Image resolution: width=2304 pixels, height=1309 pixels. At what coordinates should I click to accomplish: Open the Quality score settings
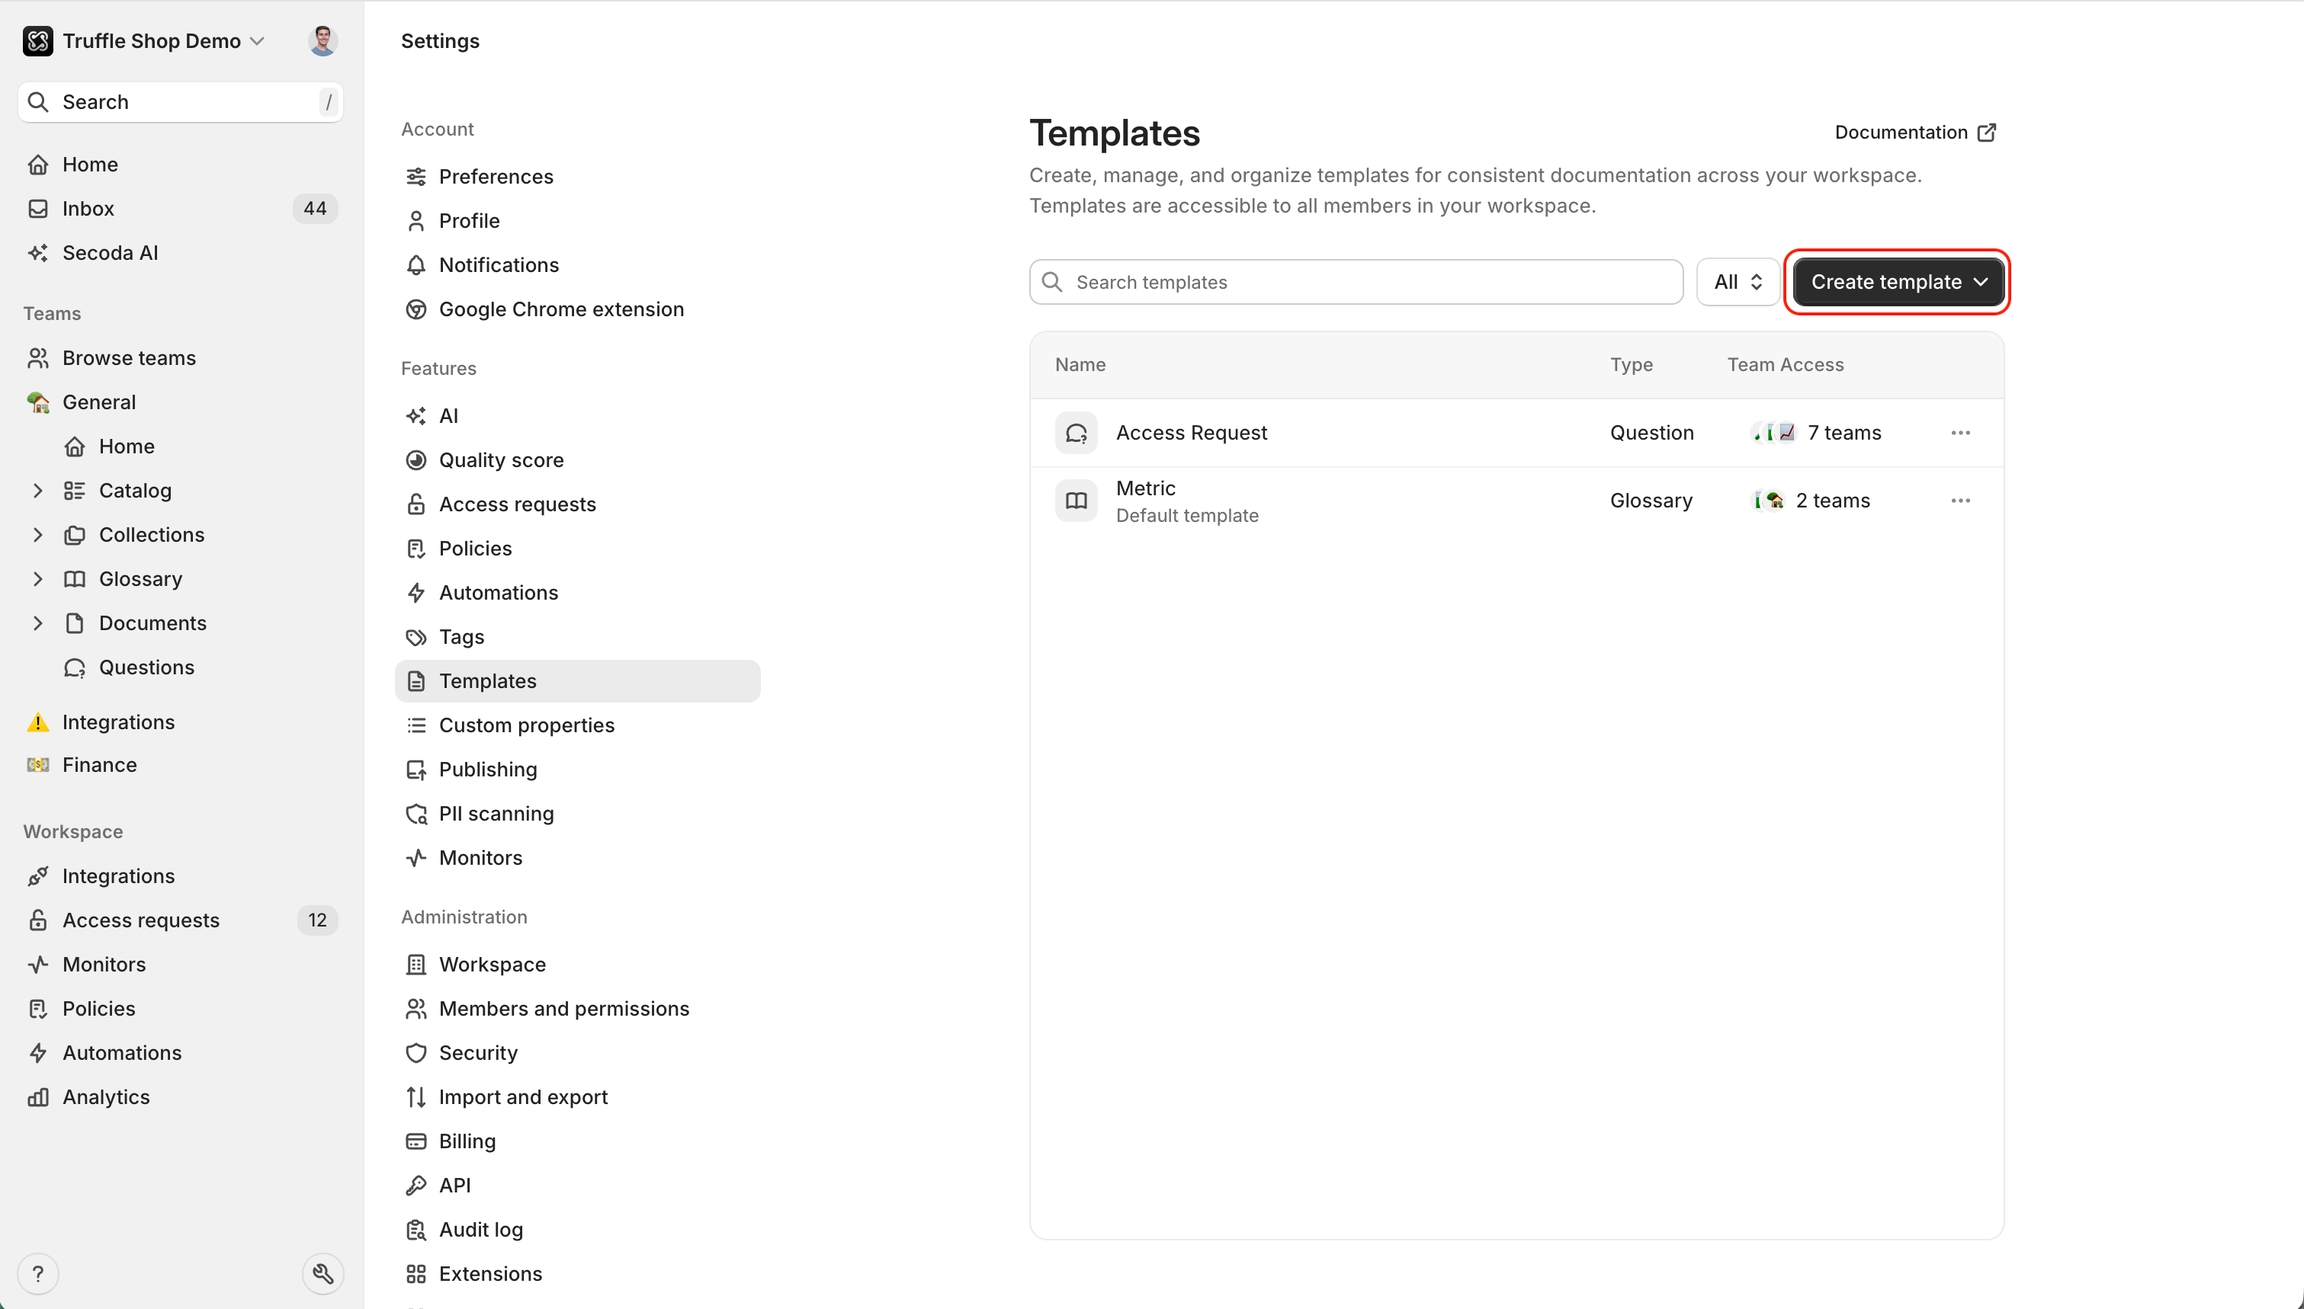501,460
